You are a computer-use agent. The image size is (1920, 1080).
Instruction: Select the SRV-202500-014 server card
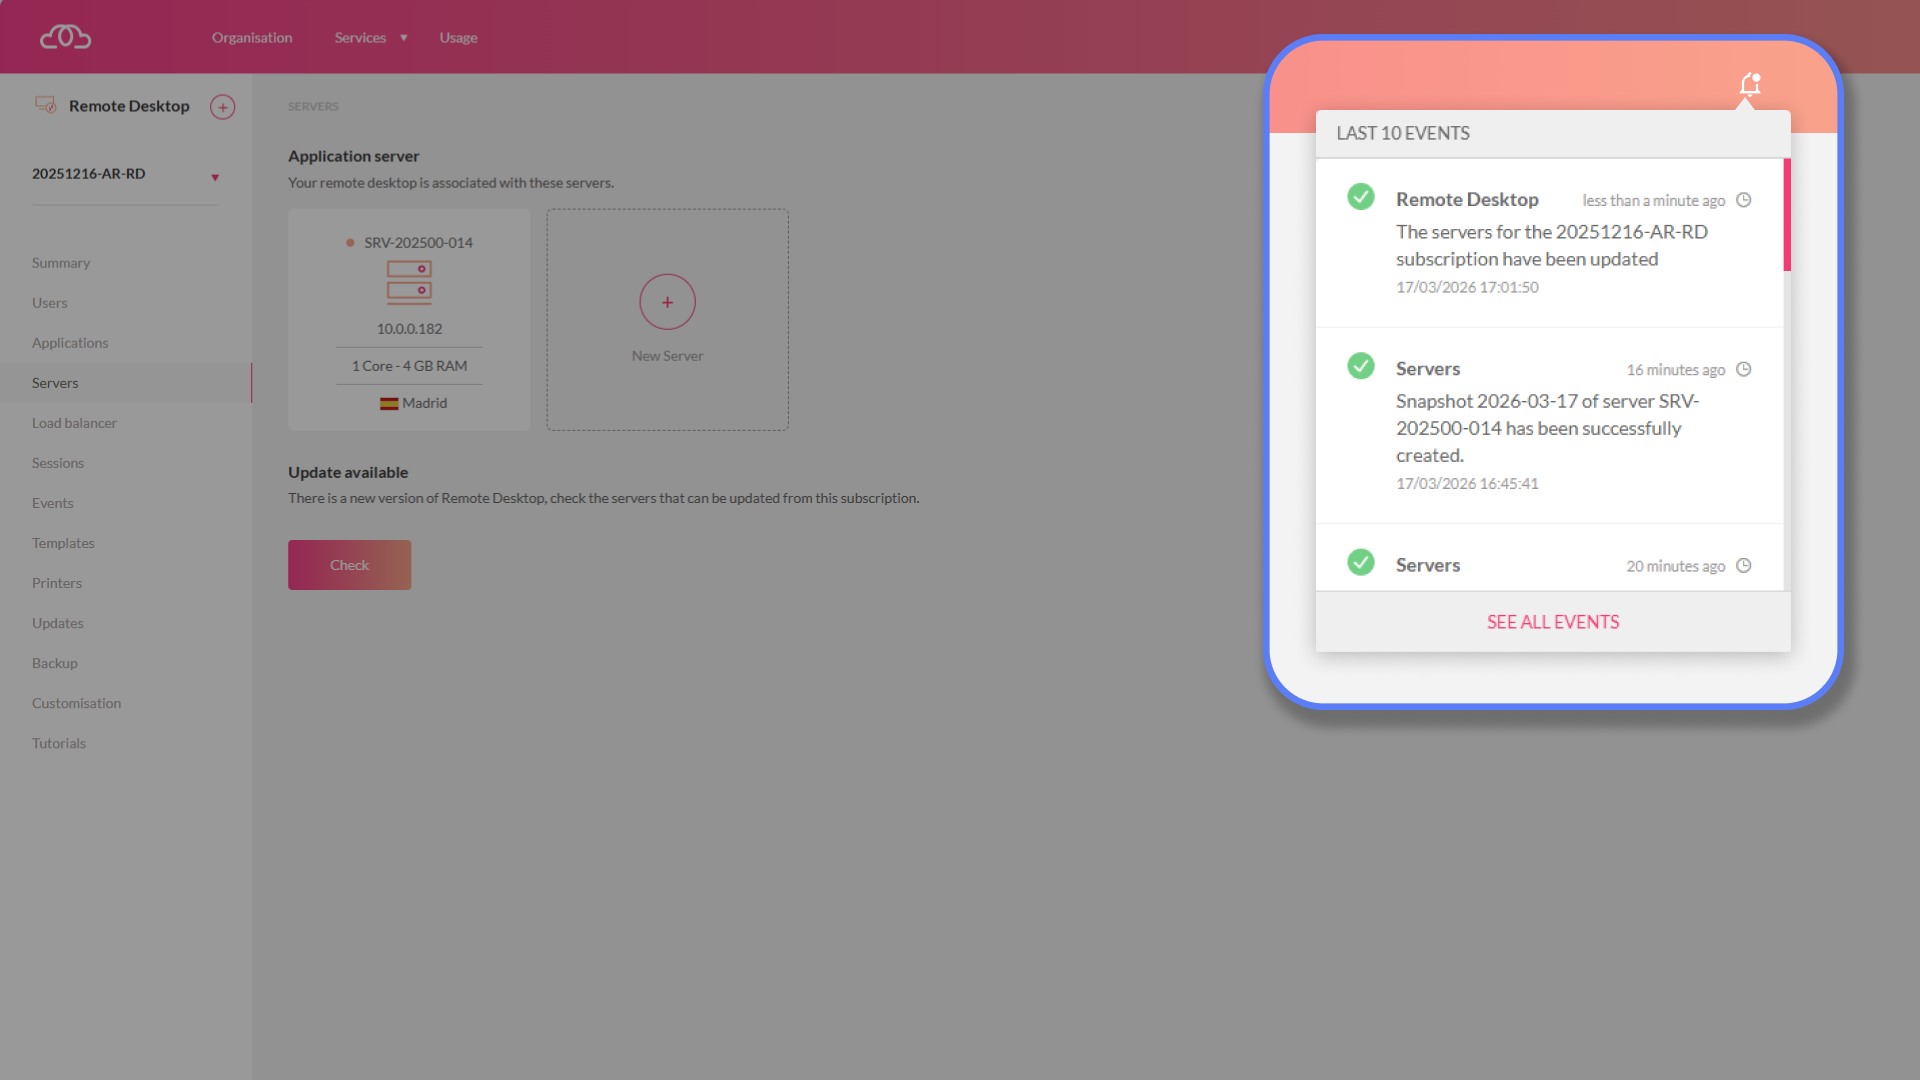pos(409,320)
